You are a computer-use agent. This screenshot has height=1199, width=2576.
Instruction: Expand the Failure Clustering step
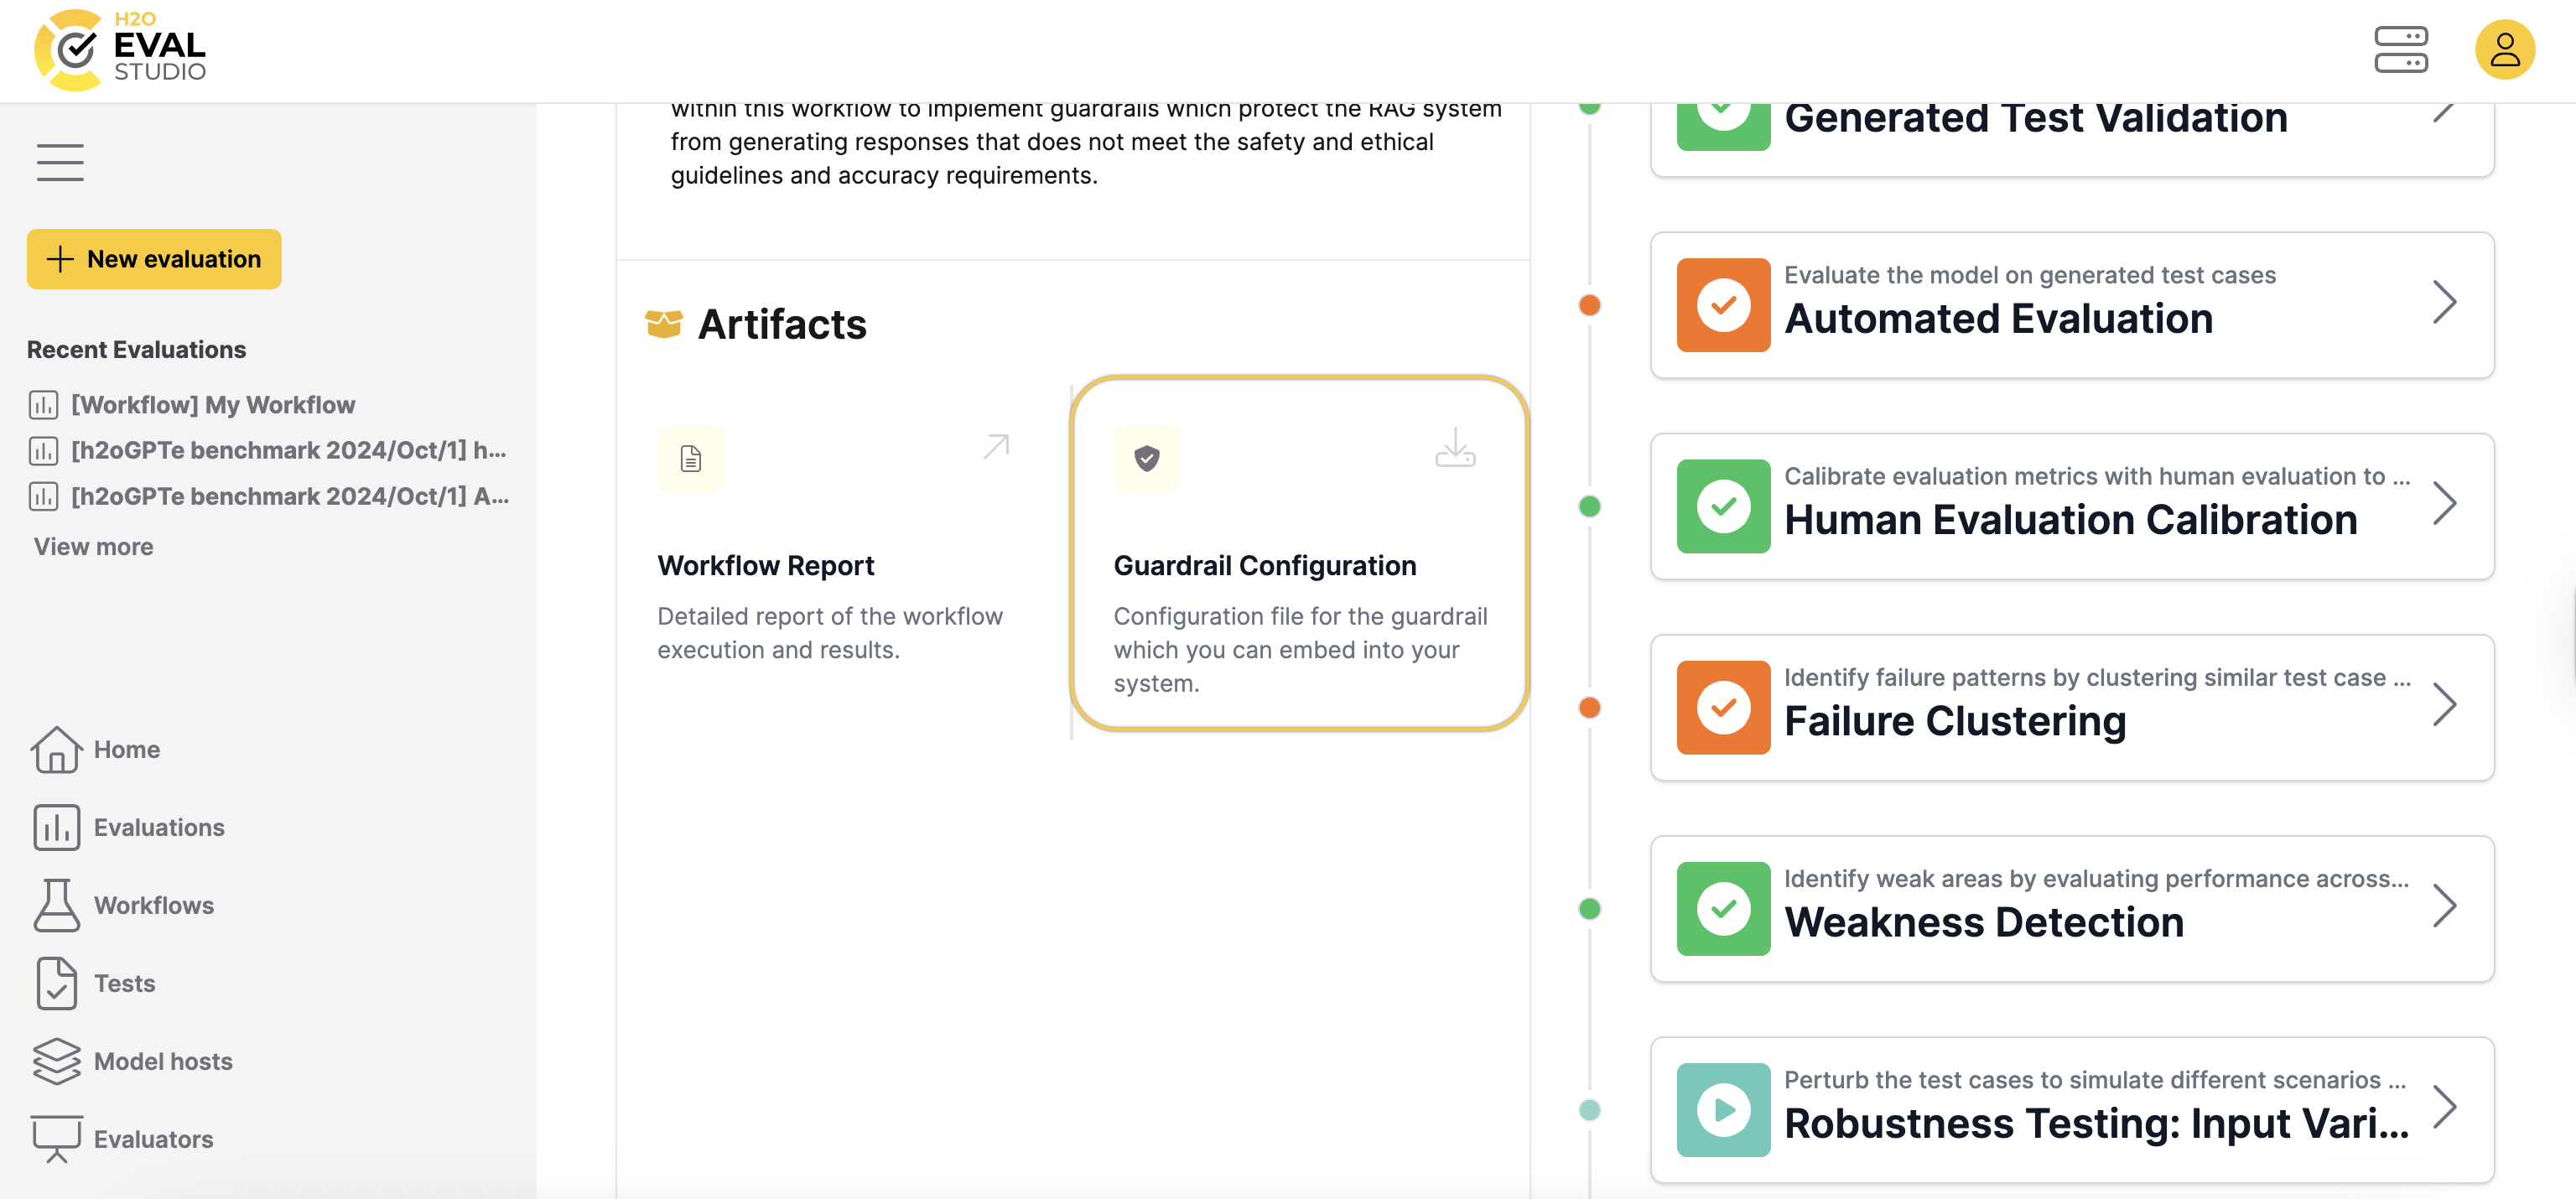2443,704
